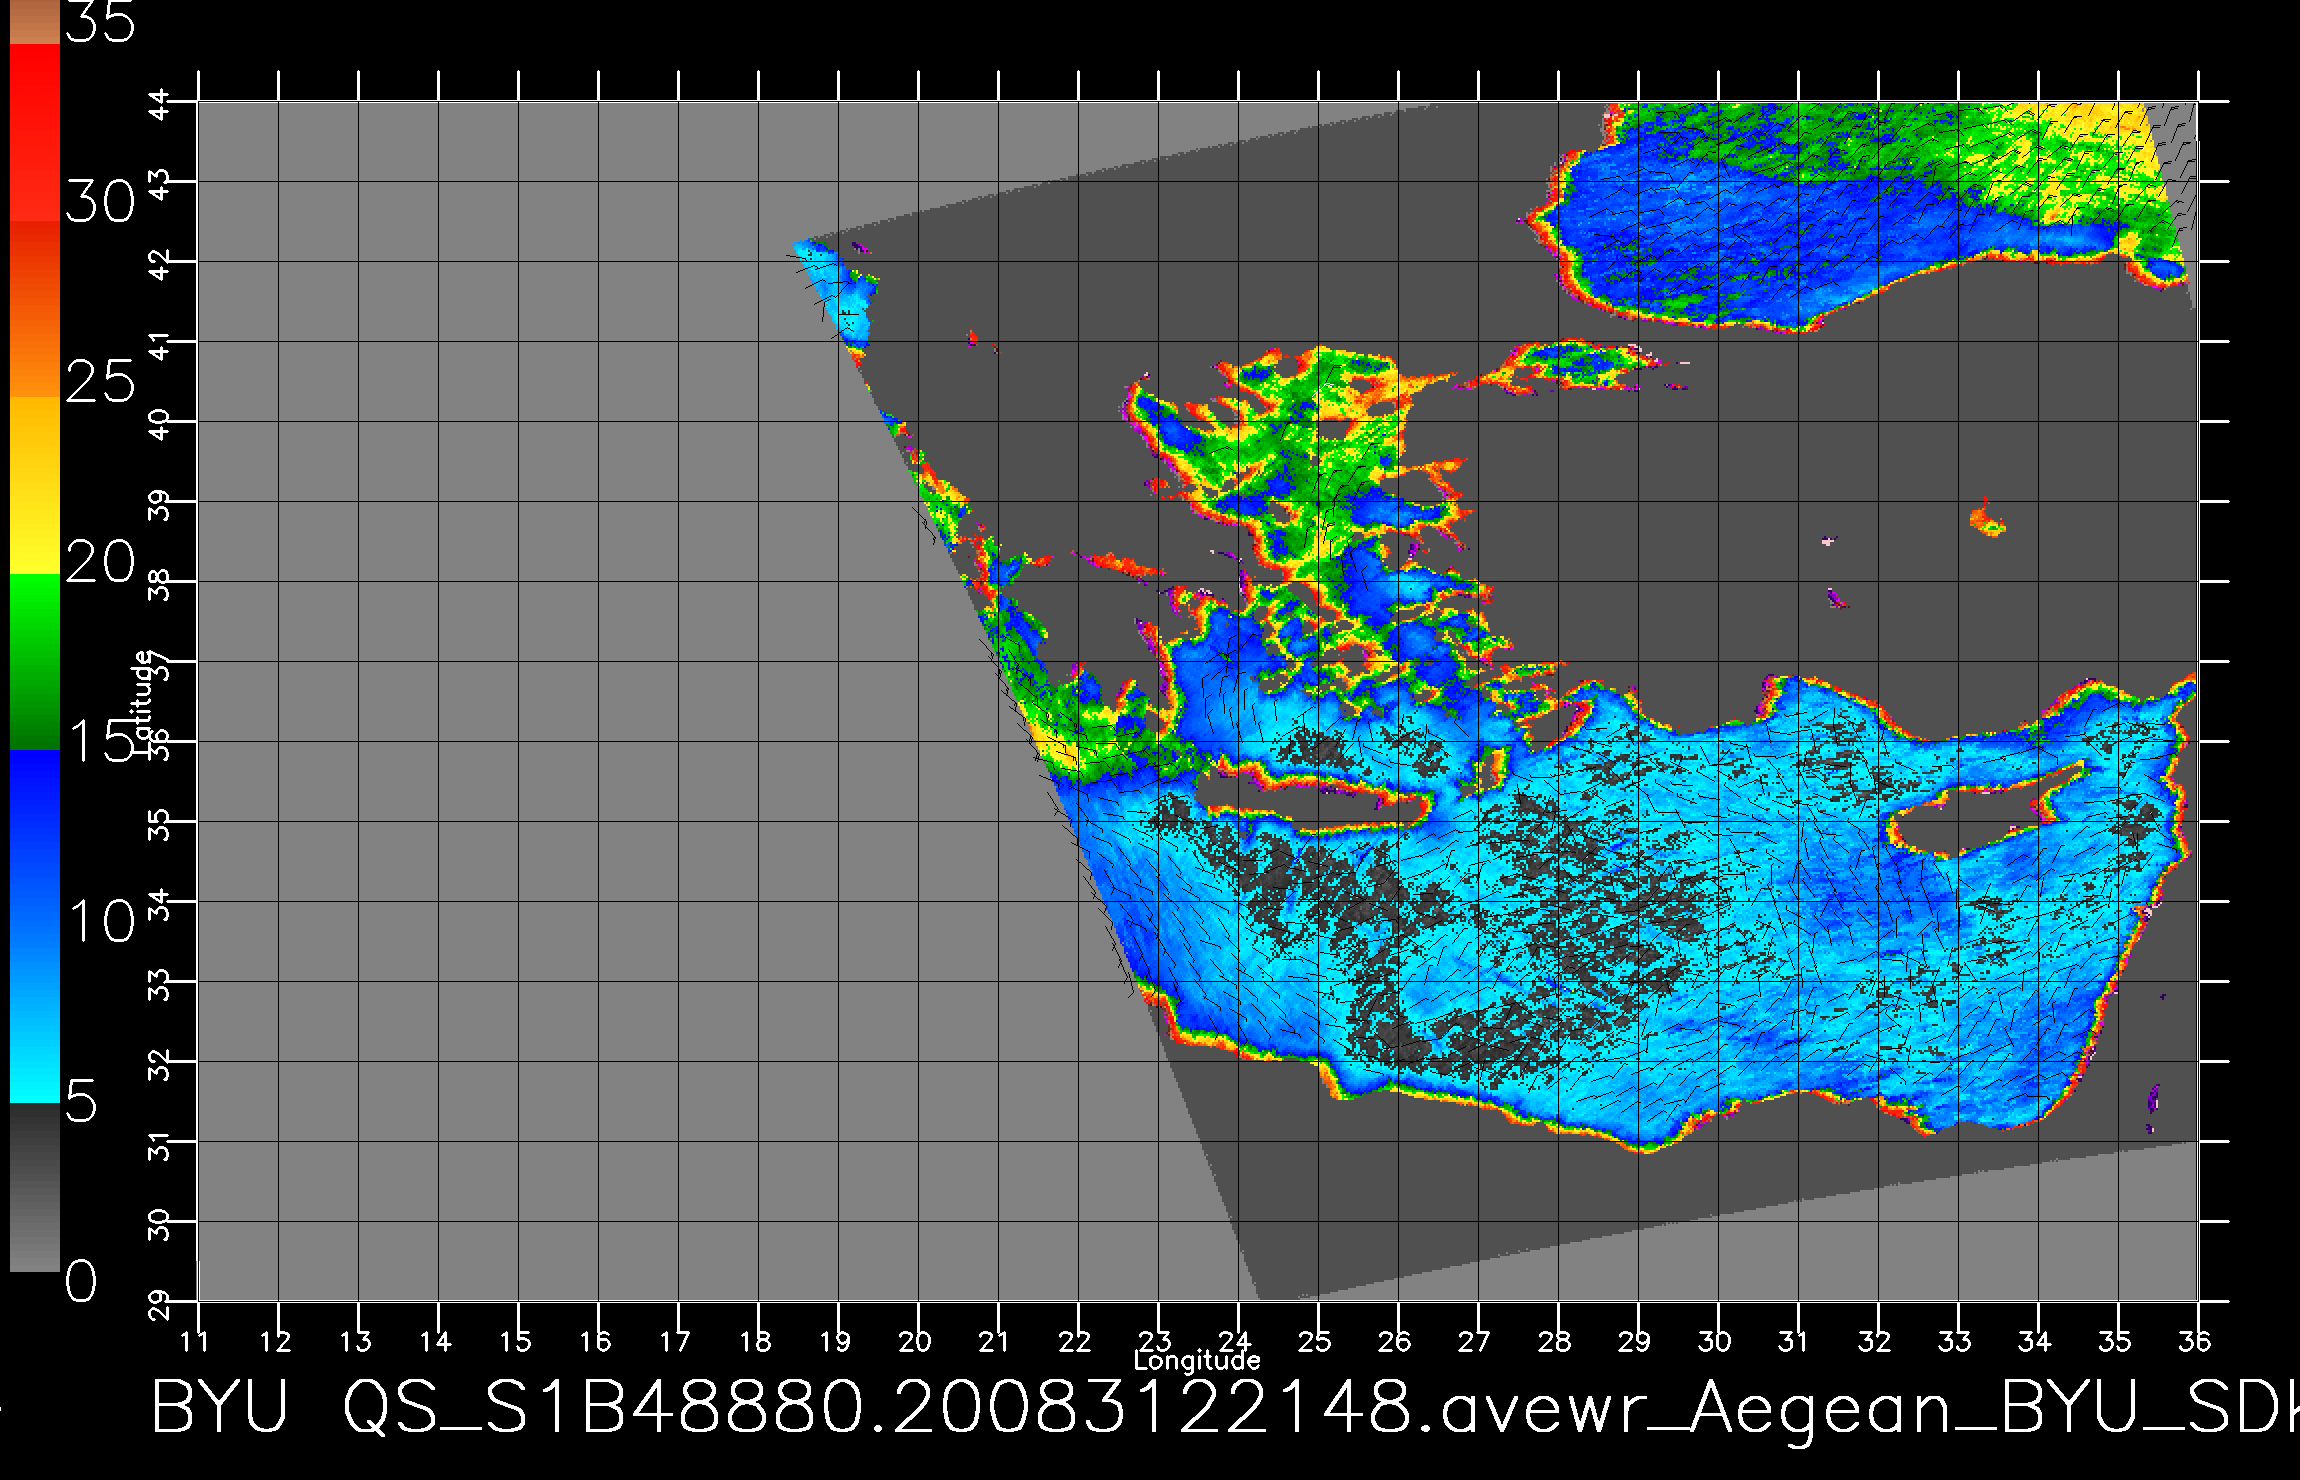This screenshot has width=2300, height=1480.
Task: Click the yellow segment of the color bar
Action: (x=34, y=486)
